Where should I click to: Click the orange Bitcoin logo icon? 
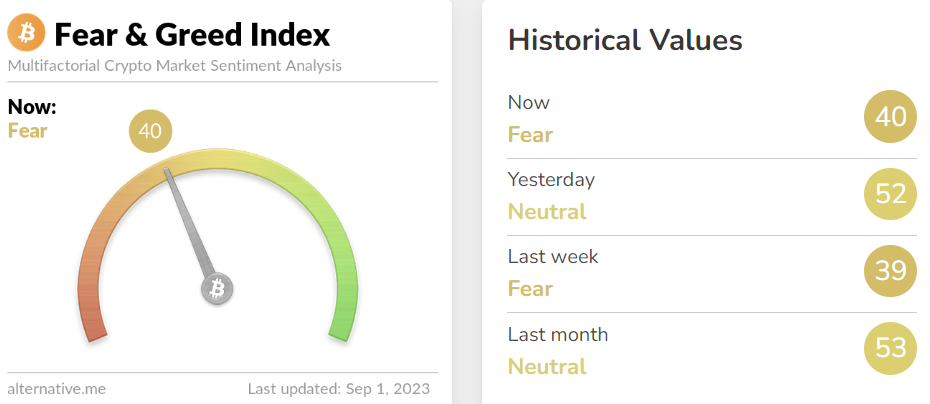point(27,34)
